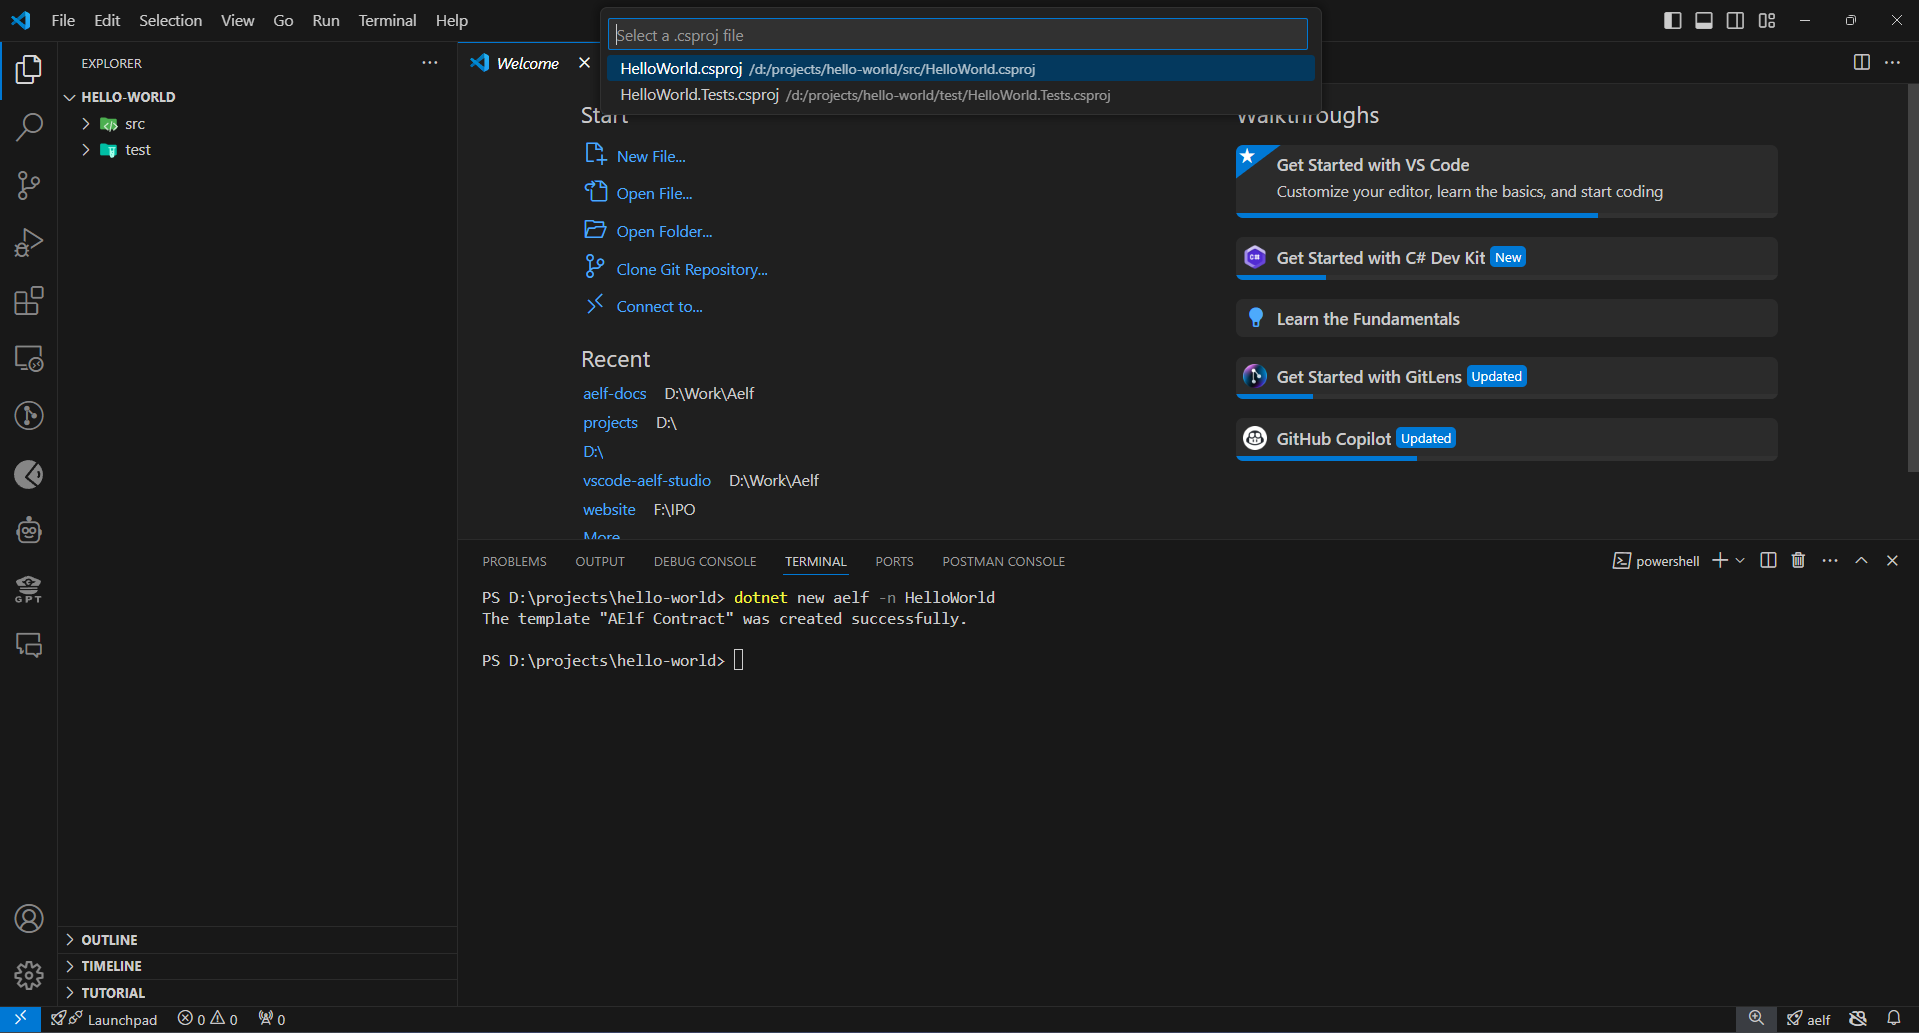Open Get Started with C# Dev Kit
Screen dimensions: 1919x1033
pyautogui.click(x=1506, y=258)
